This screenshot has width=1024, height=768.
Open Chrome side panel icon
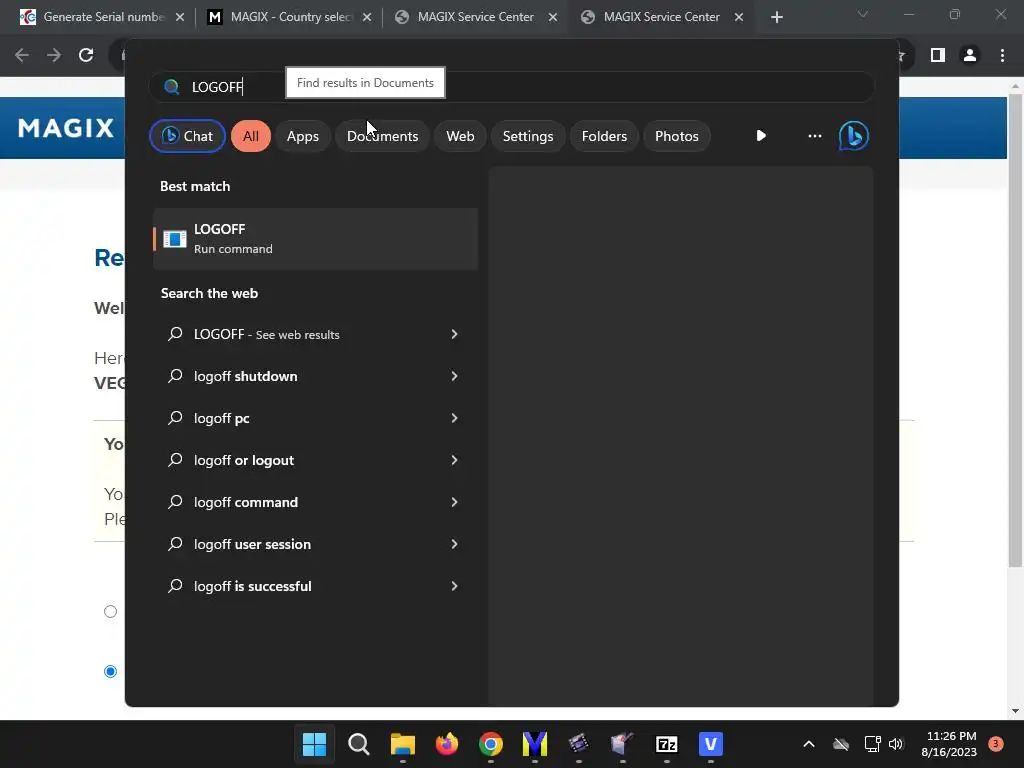pos(938,56)
